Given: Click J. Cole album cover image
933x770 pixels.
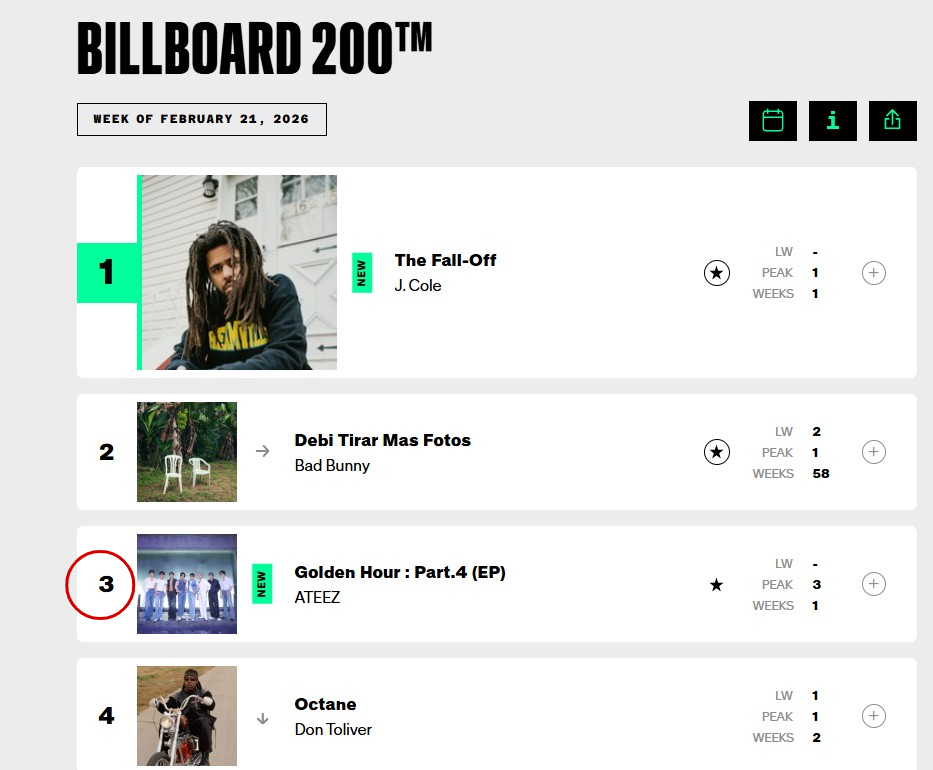Looking at the screenshot, I should [240, 273].
